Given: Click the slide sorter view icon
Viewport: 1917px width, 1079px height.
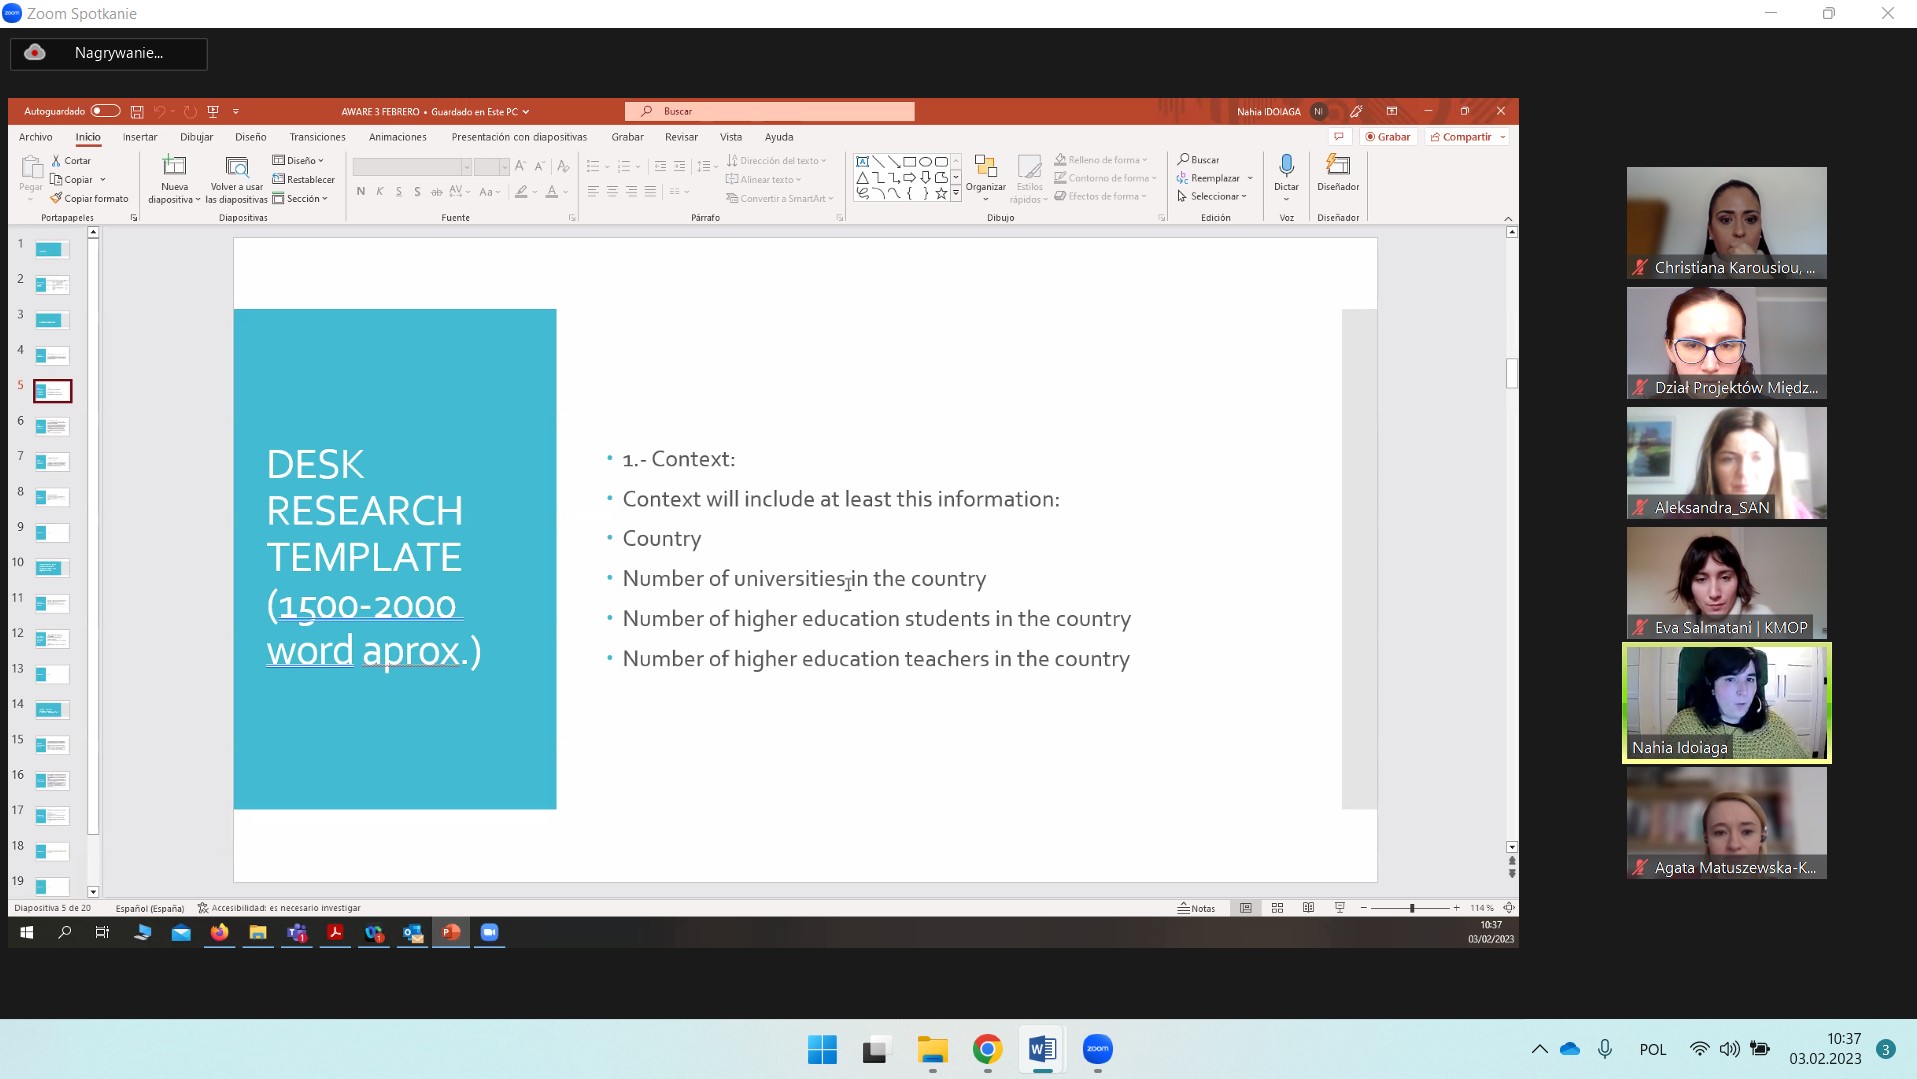Looking at the screenshot, I should 1277,908.
